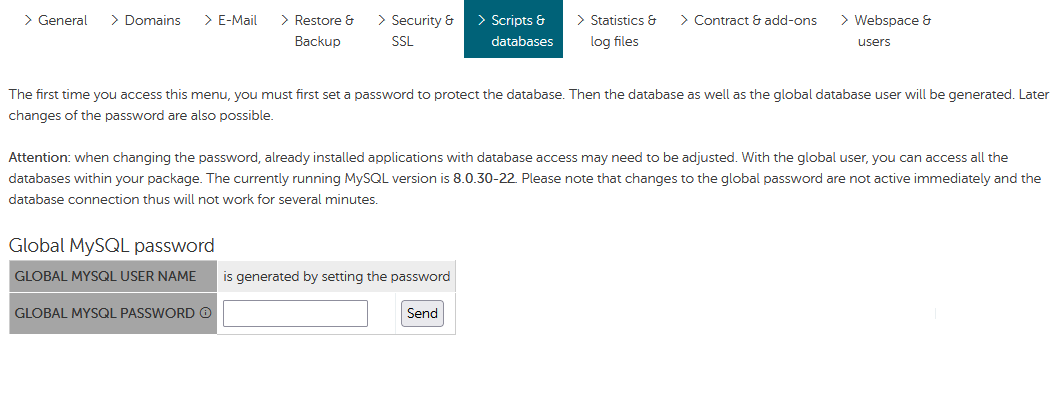Click the Send button
The image size is (1058, 402).
422,314
